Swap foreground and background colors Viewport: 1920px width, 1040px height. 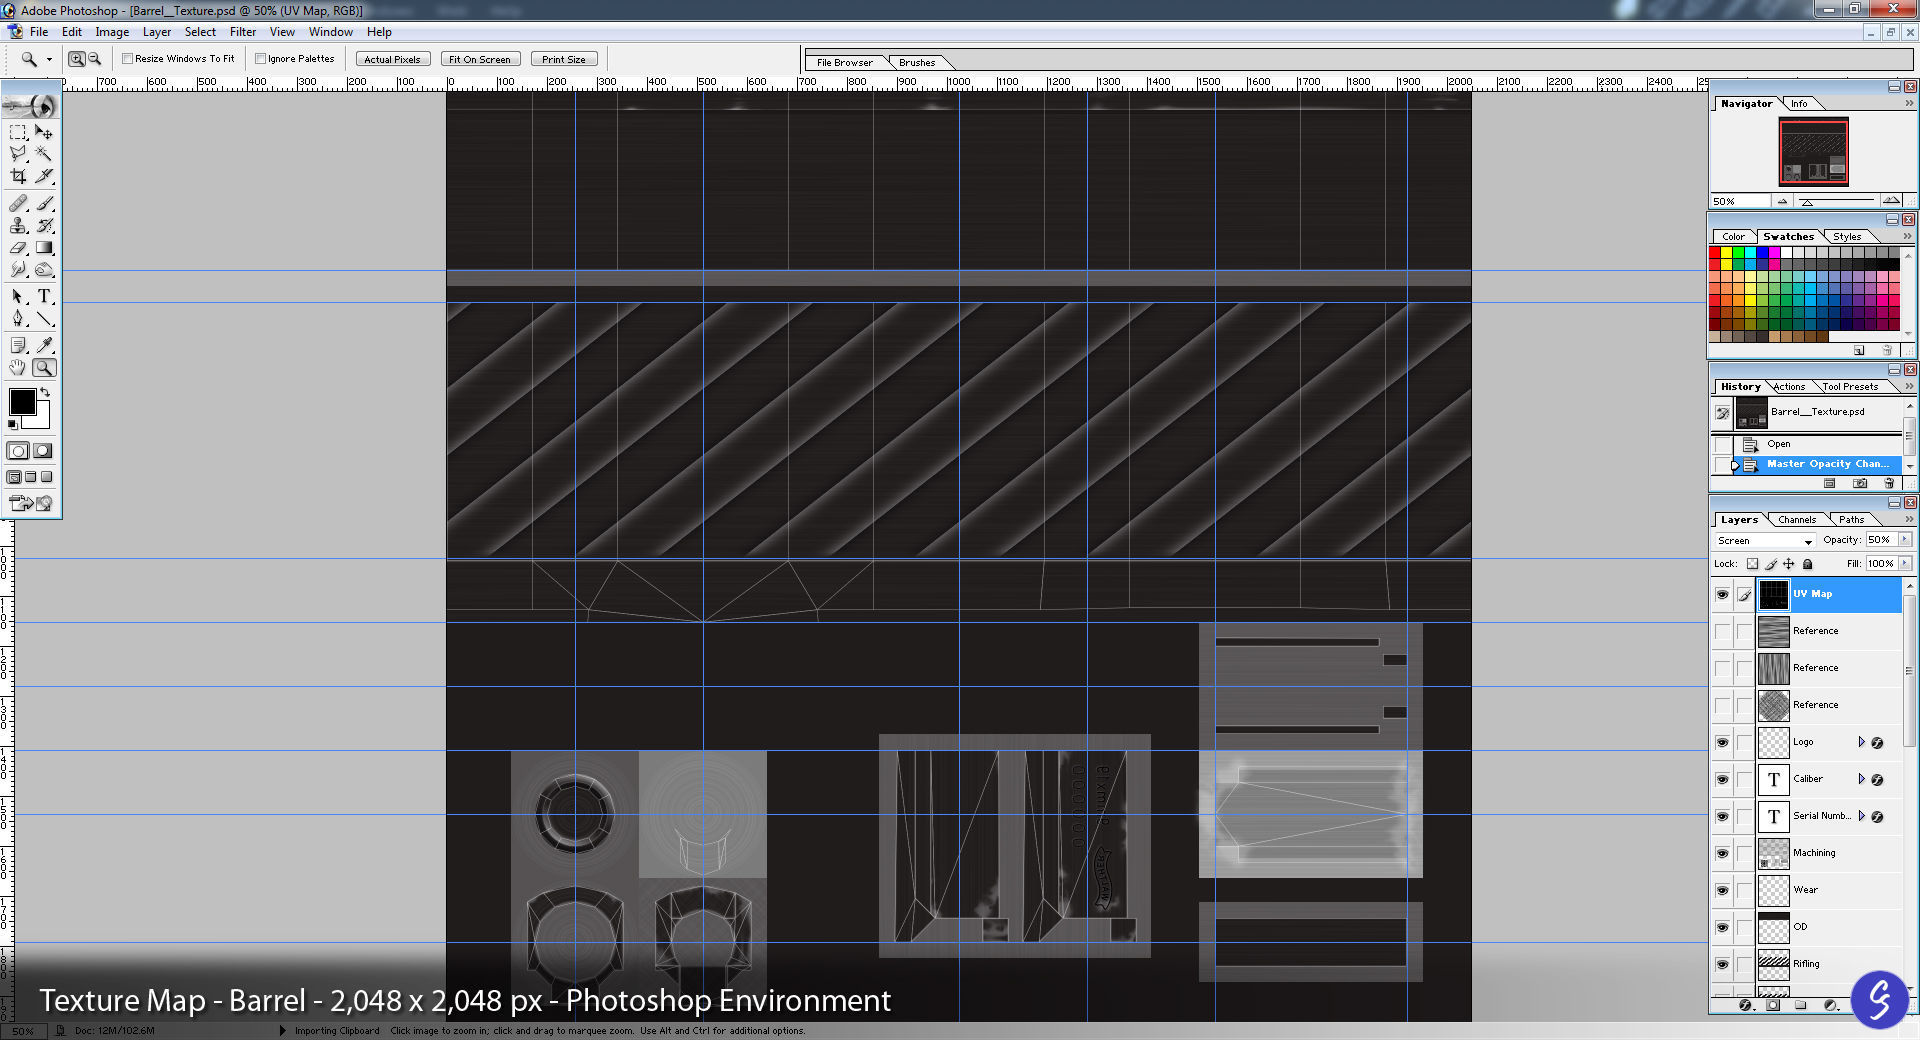(45, 392)
